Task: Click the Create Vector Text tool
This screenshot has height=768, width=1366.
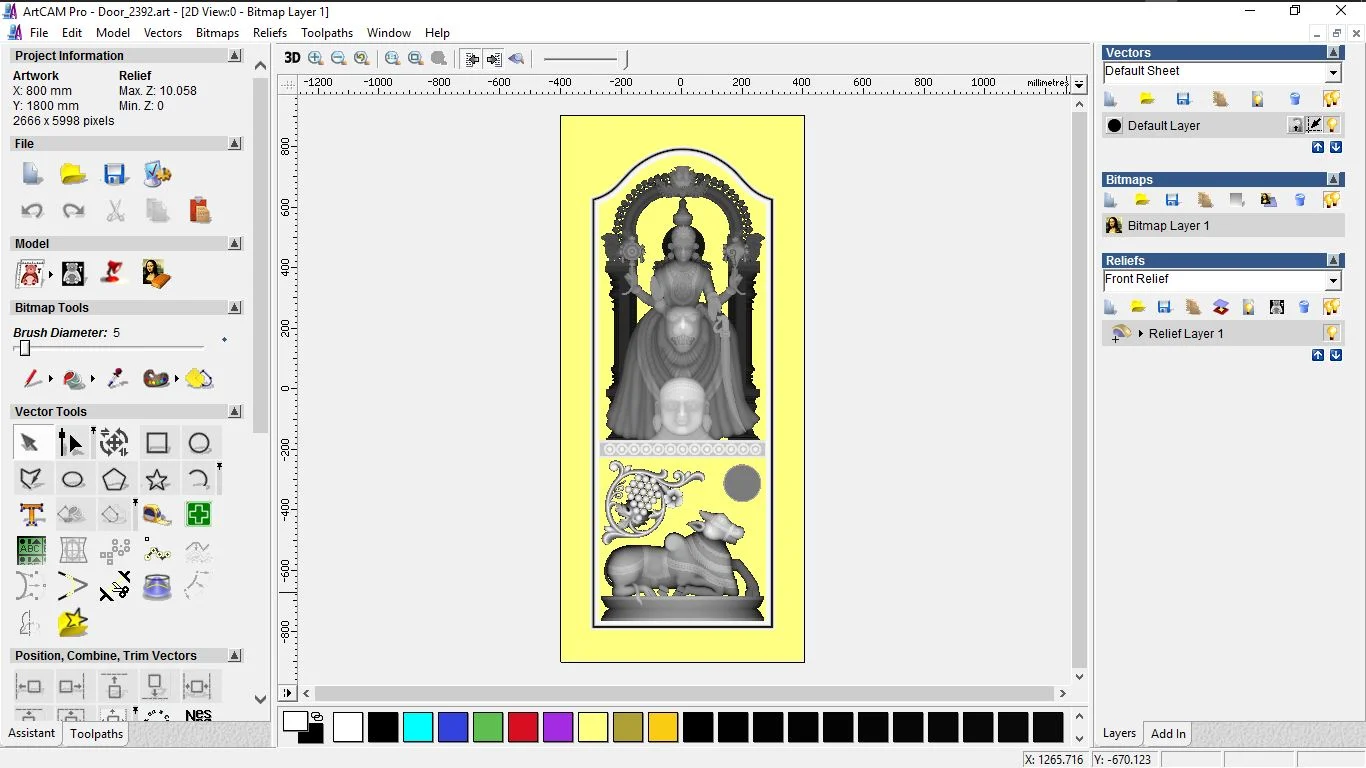Action: (31, 515)
